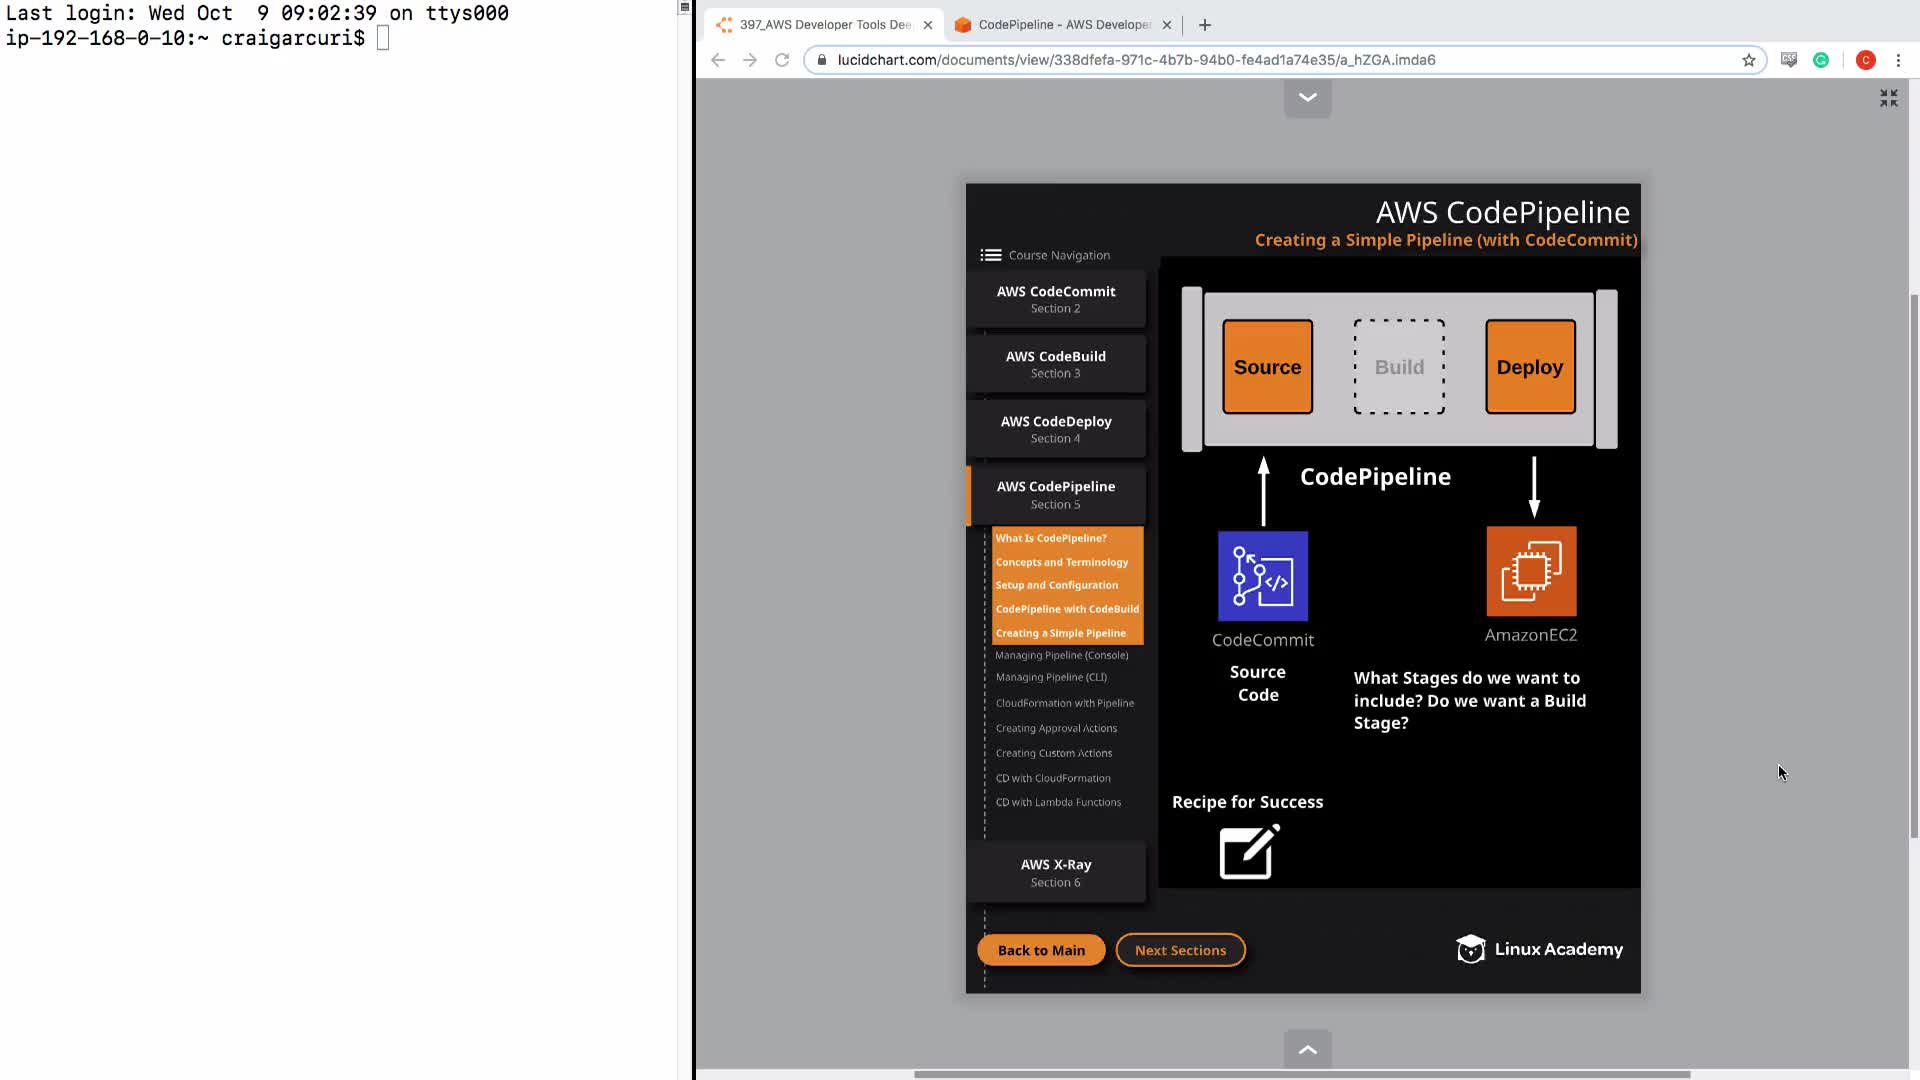Viewport: 1920px width, 1080px height.
Task: Open a new browser tab
Action: [1204, 25]
